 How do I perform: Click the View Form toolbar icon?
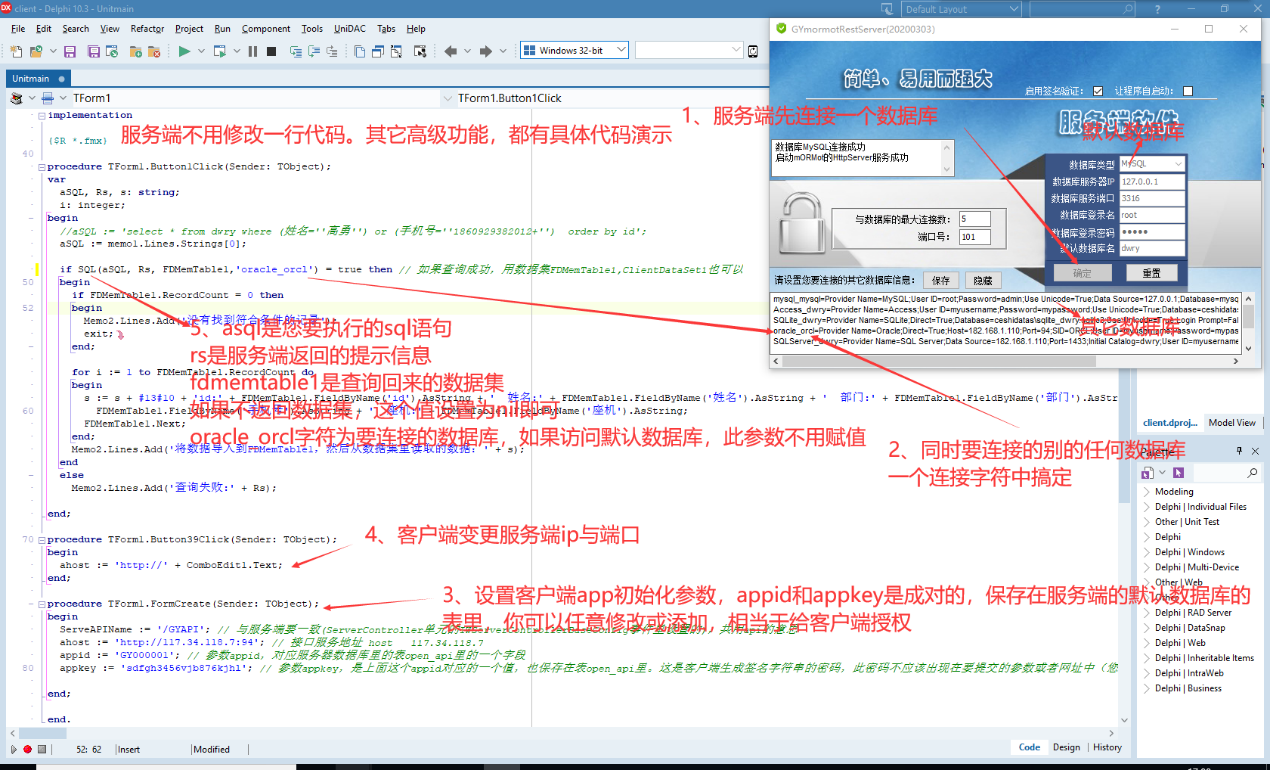[x=378, y=51]
